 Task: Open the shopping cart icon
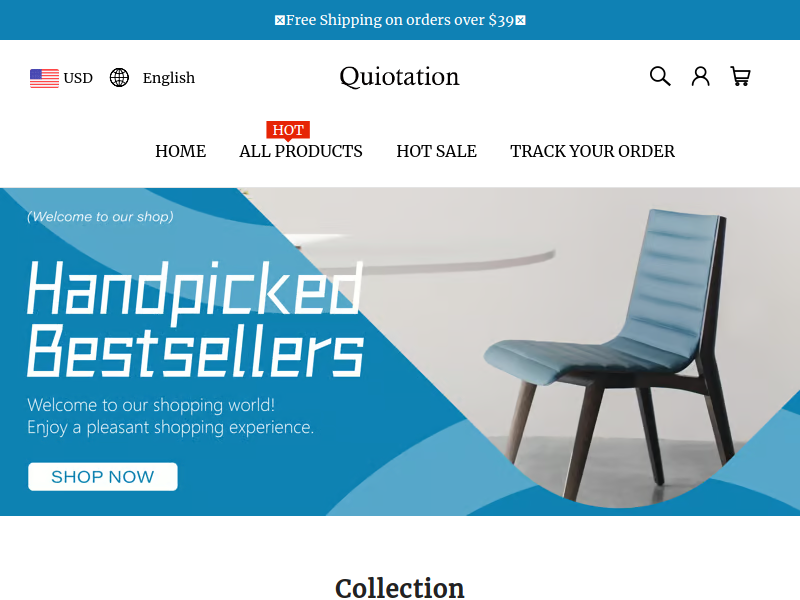tap(740, 76)
